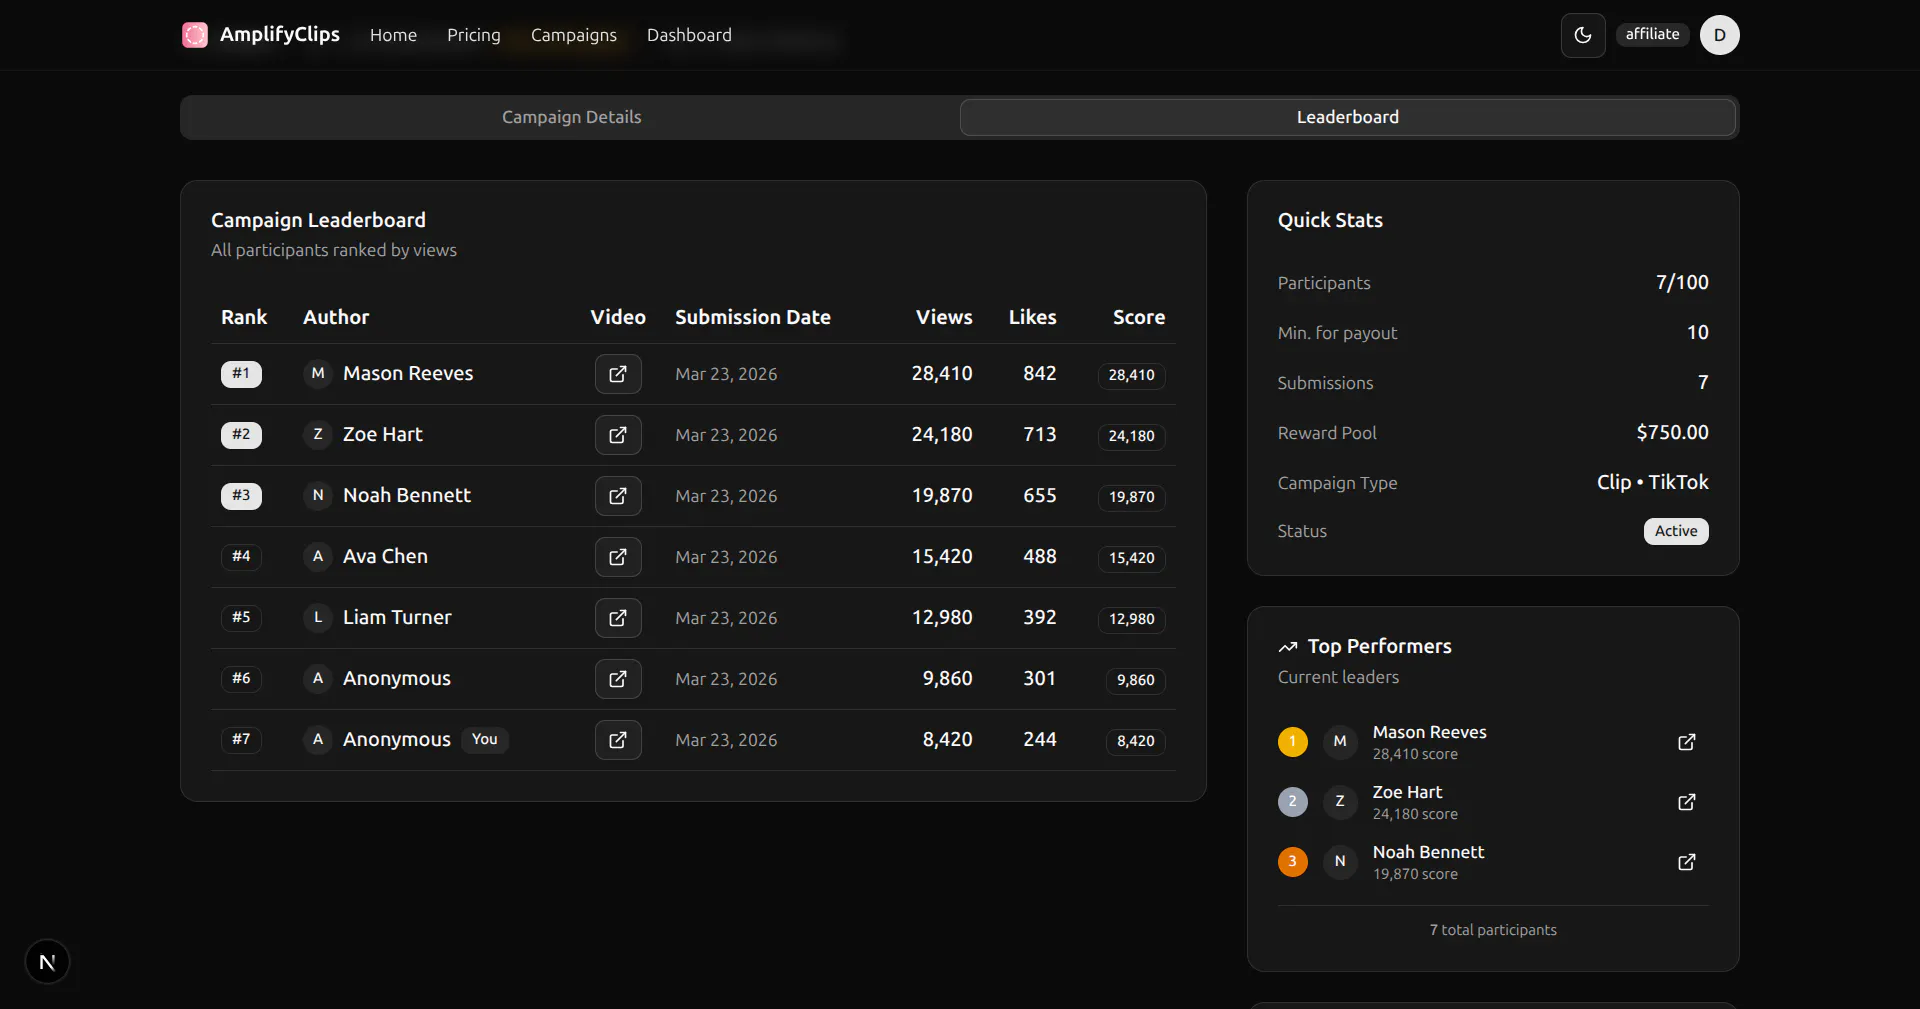
Task: Click Noah Bennett N avatar in table
Action: point(318,496)
